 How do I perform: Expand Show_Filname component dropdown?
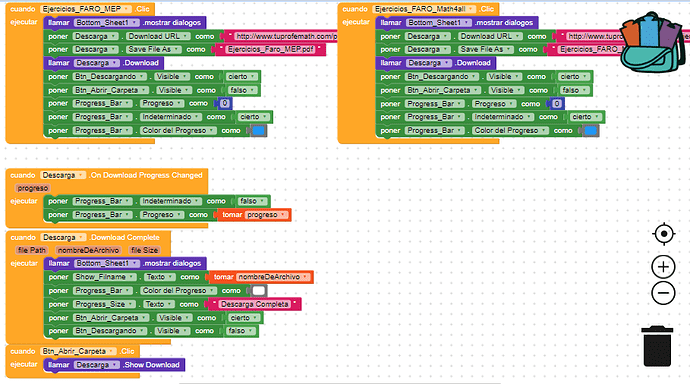tap(104, 277)
